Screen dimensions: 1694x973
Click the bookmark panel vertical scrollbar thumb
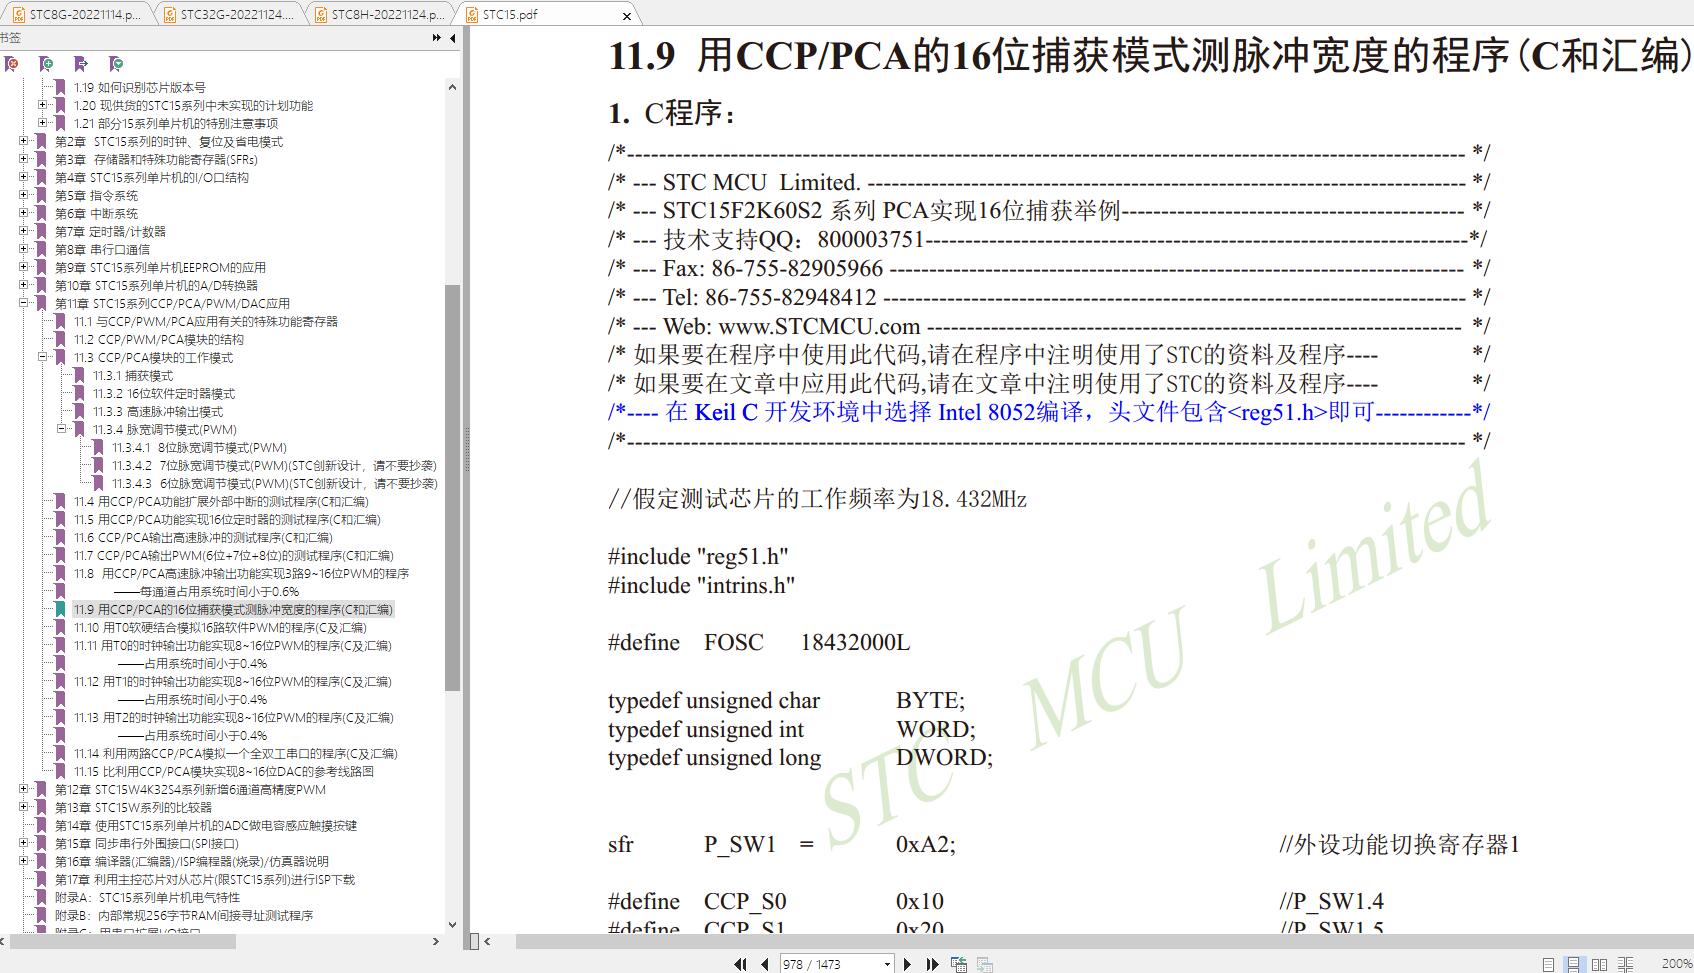pos(452,488)
